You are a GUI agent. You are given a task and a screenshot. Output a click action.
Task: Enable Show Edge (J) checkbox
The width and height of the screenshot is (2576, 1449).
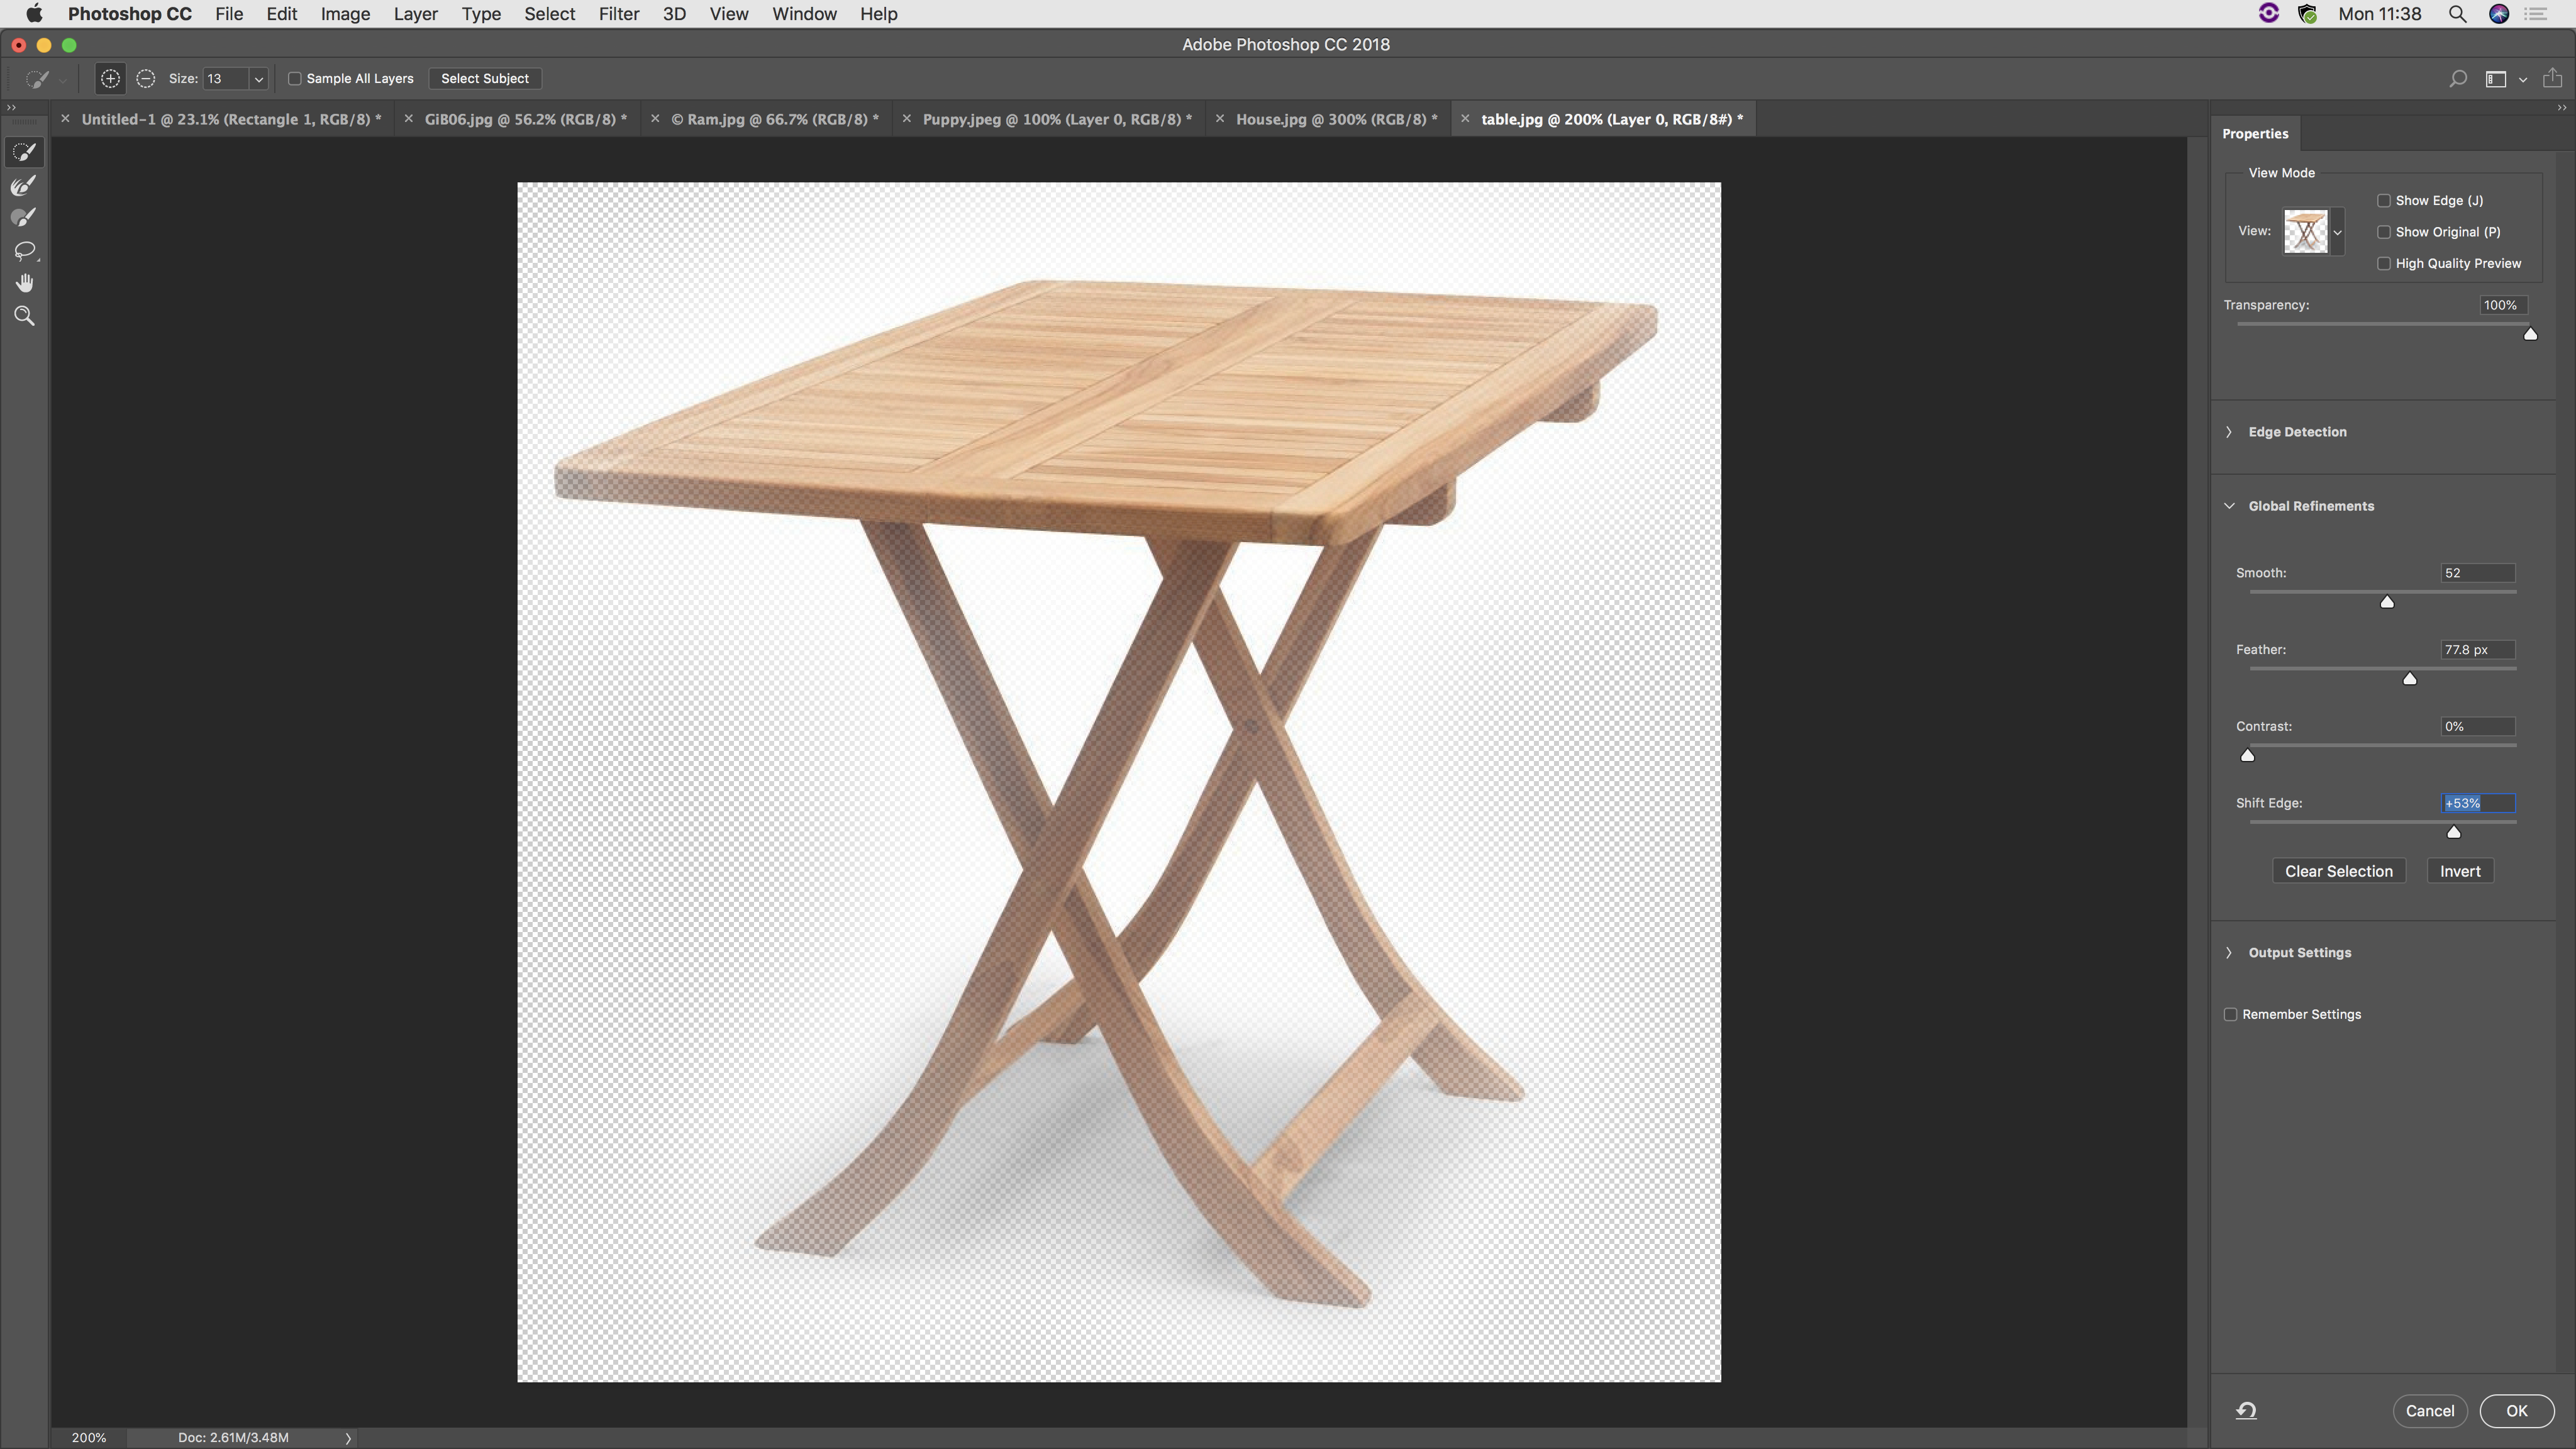pos(2384,201)
